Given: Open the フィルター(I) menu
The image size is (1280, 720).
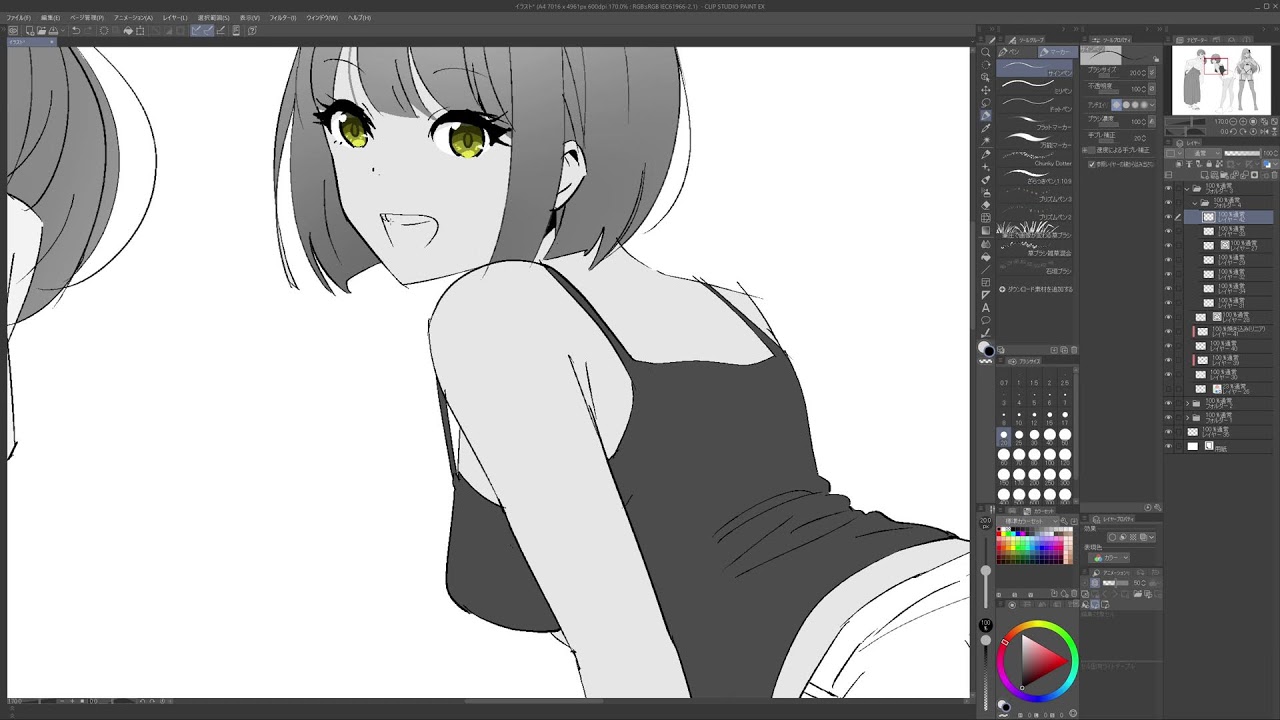Looking at the screenshot, I should (x=283, y=18).
